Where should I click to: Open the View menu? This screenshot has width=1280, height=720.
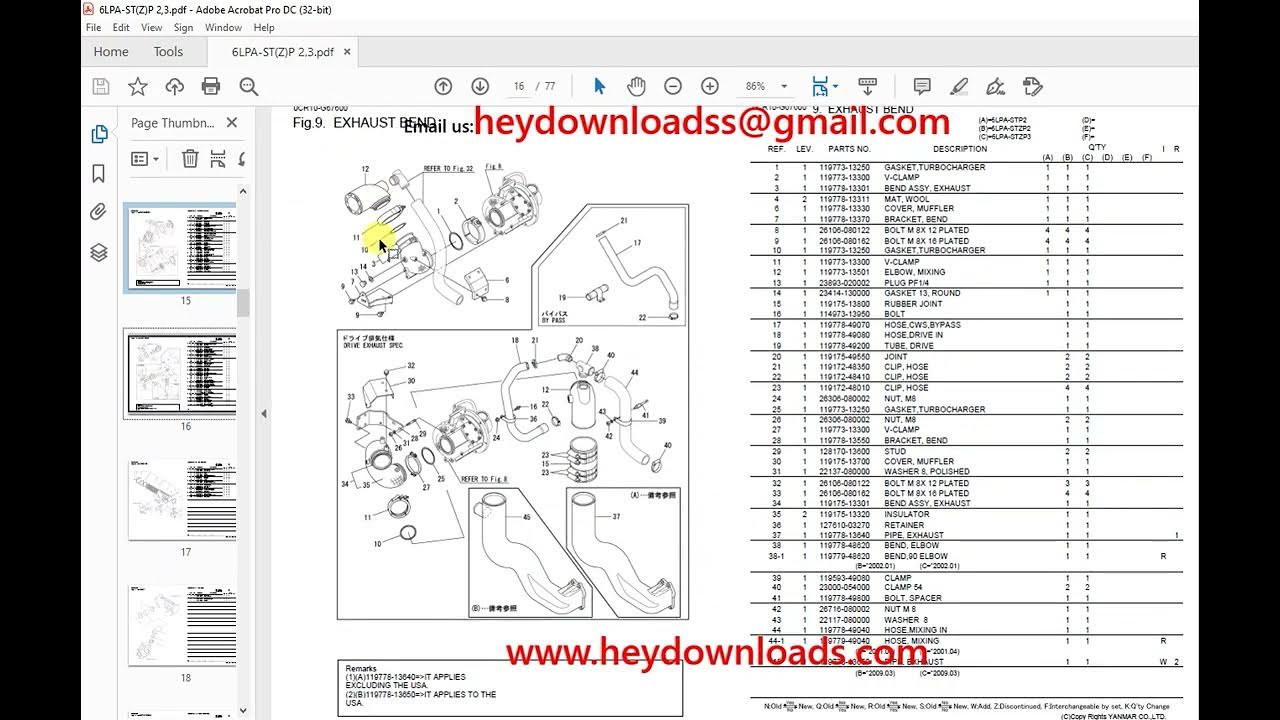(153, 27)
